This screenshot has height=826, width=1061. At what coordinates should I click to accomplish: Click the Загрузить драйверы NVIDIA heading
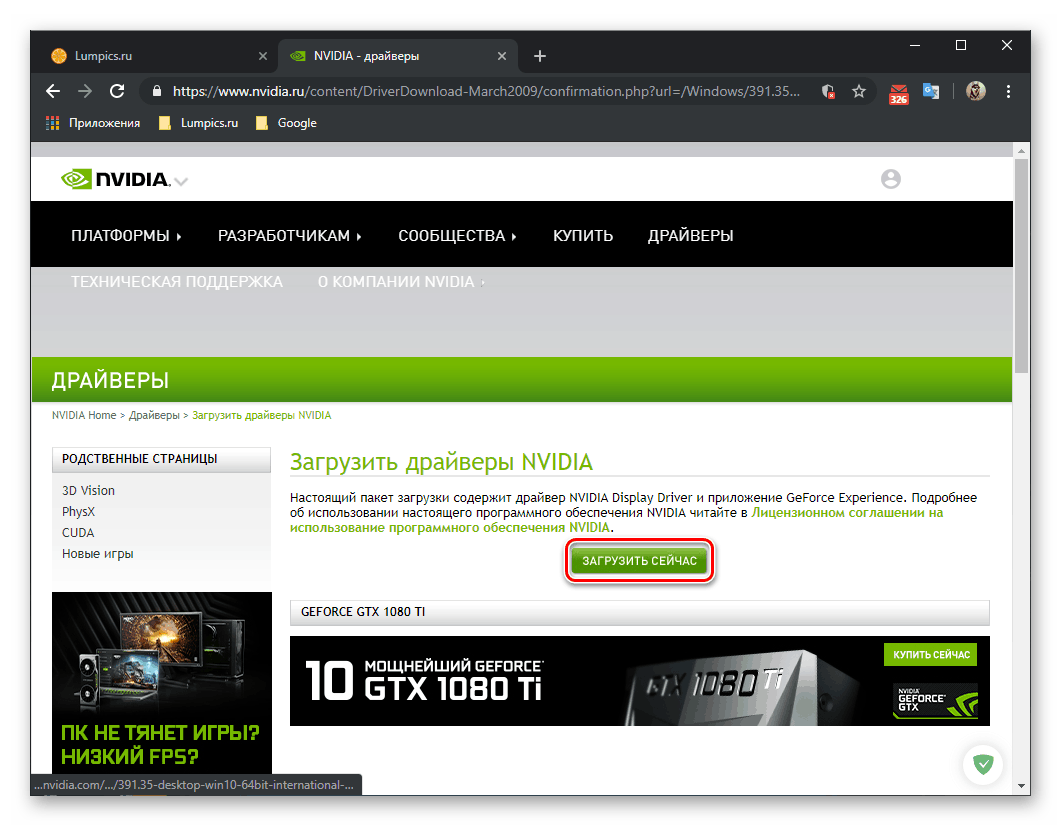tap(441, 462)
